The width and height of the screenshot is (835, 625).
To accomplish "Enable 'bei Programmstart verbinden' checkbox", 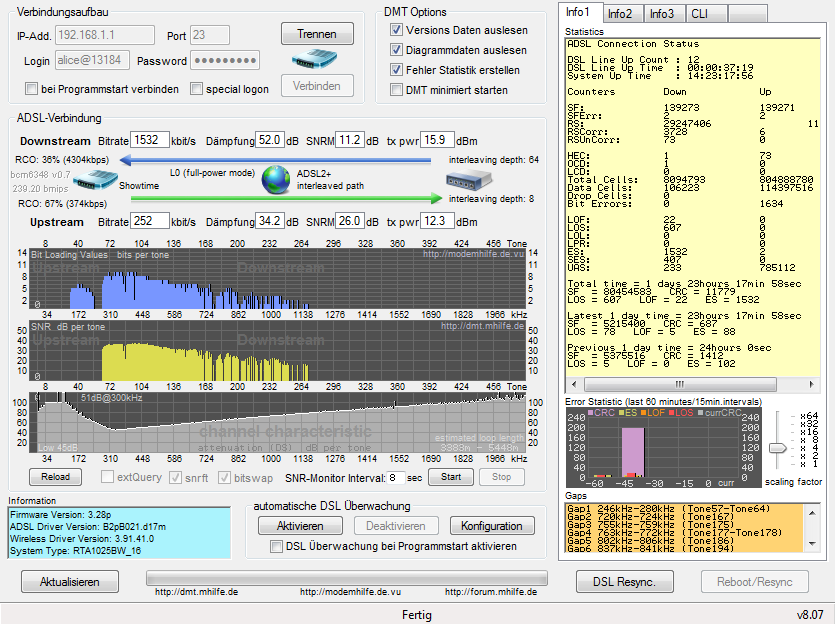I will (31, 89).
